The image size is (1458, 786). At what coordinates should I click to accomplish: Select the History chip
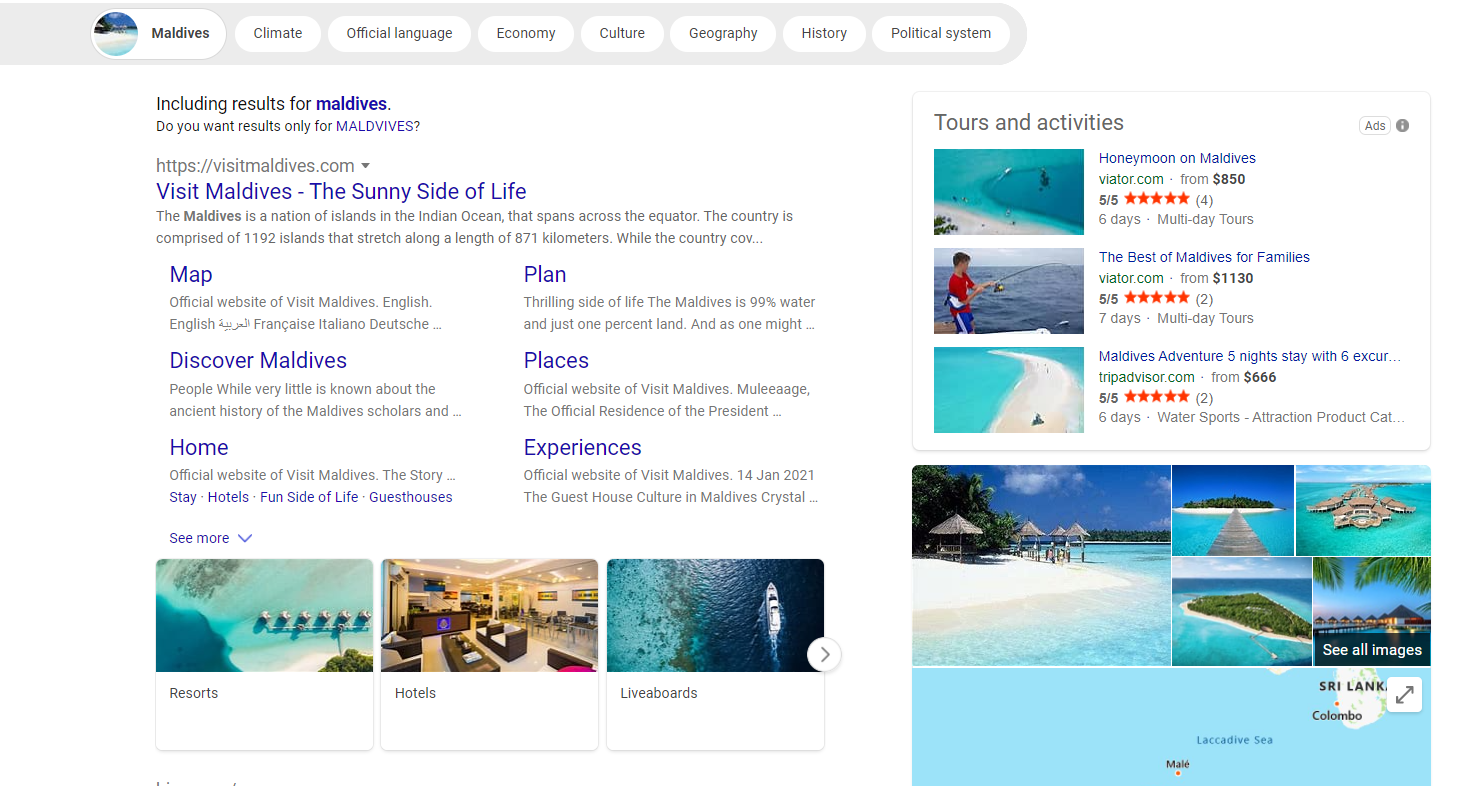824,33
